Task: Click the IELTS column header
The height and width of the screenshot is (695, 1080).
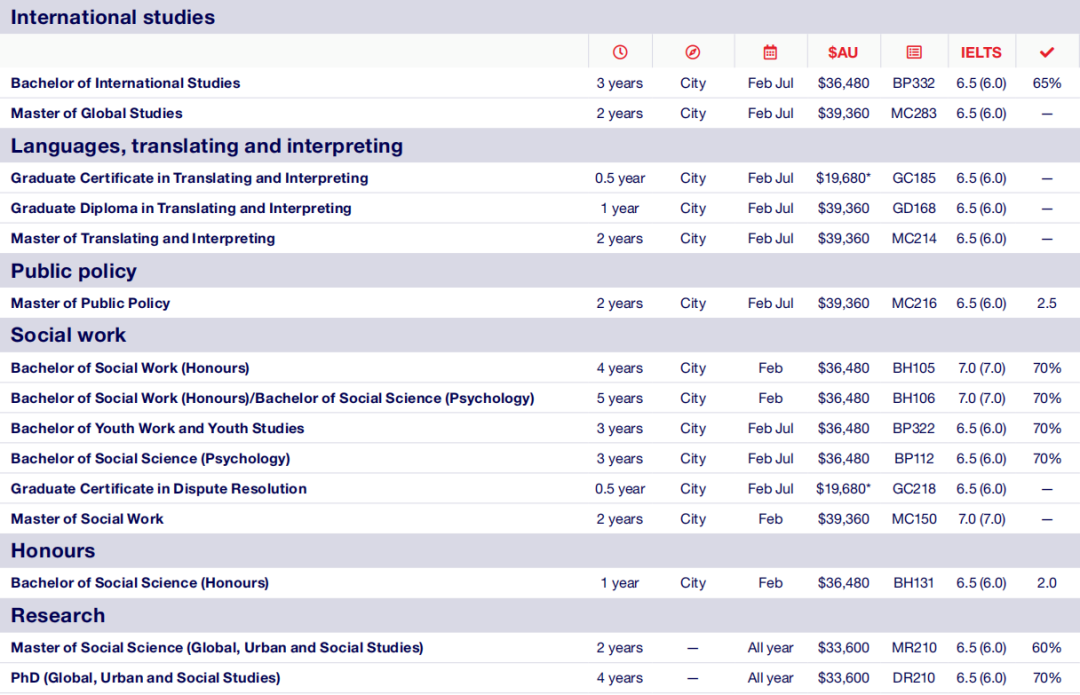Action: pos(981,52)
